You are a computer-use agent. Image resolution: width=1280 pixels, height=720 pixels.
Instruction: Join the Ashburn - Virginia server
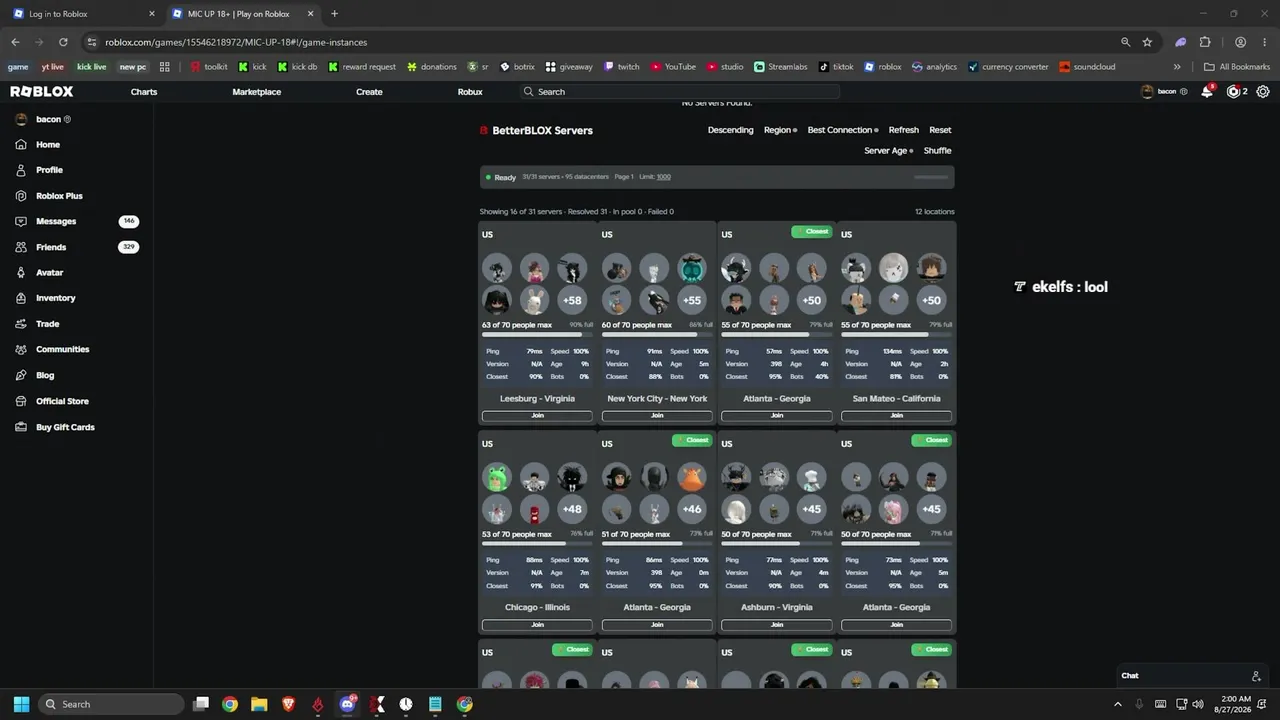777,625
